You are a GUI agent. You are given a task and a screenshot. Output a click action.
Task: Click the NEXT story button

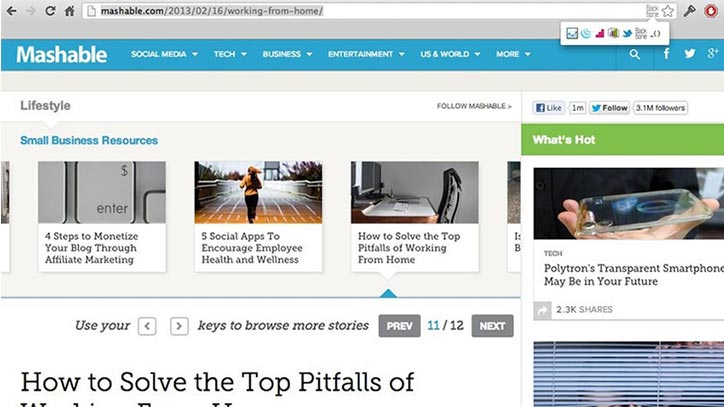[x=492, y=326]
